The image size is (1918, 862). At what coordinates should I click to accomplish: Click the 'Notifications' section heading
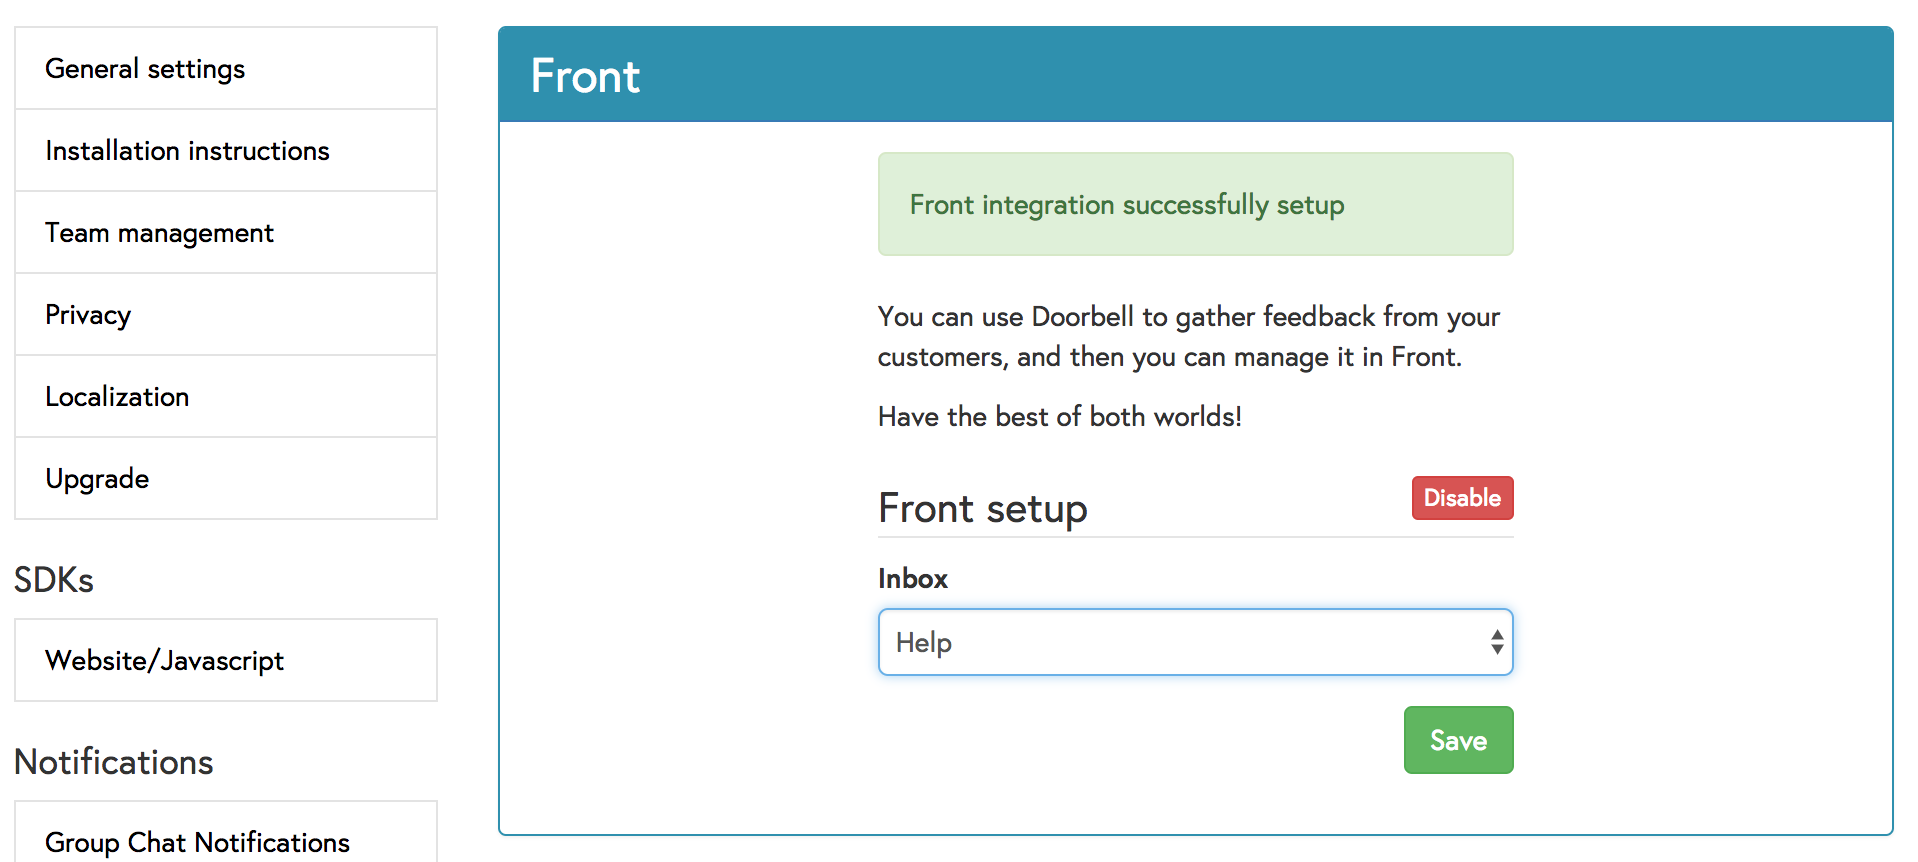click(x=114, y=762)
